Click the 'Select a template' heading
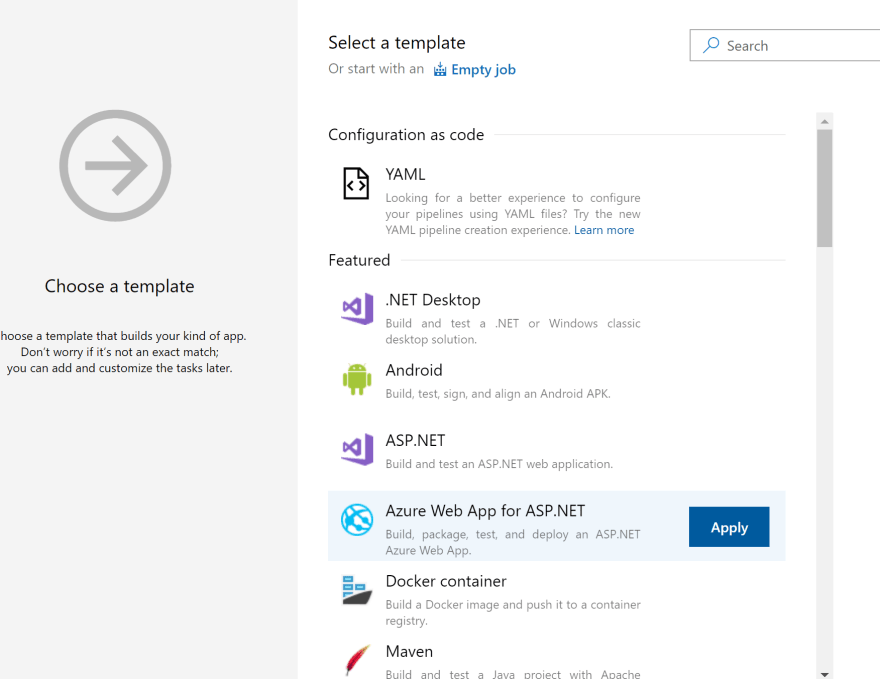Viewport: 880px width, 679px height. point(397,43)
